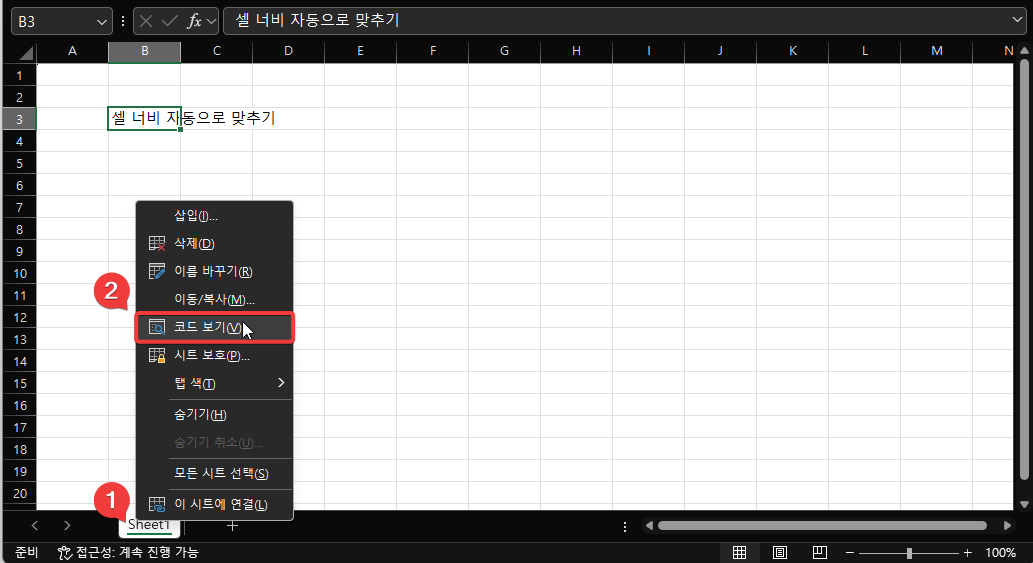This screenshot has height=563, width=1033.
Task: Choose 이 시트에 연결(L) entry
Action: [x=214, y=504]
